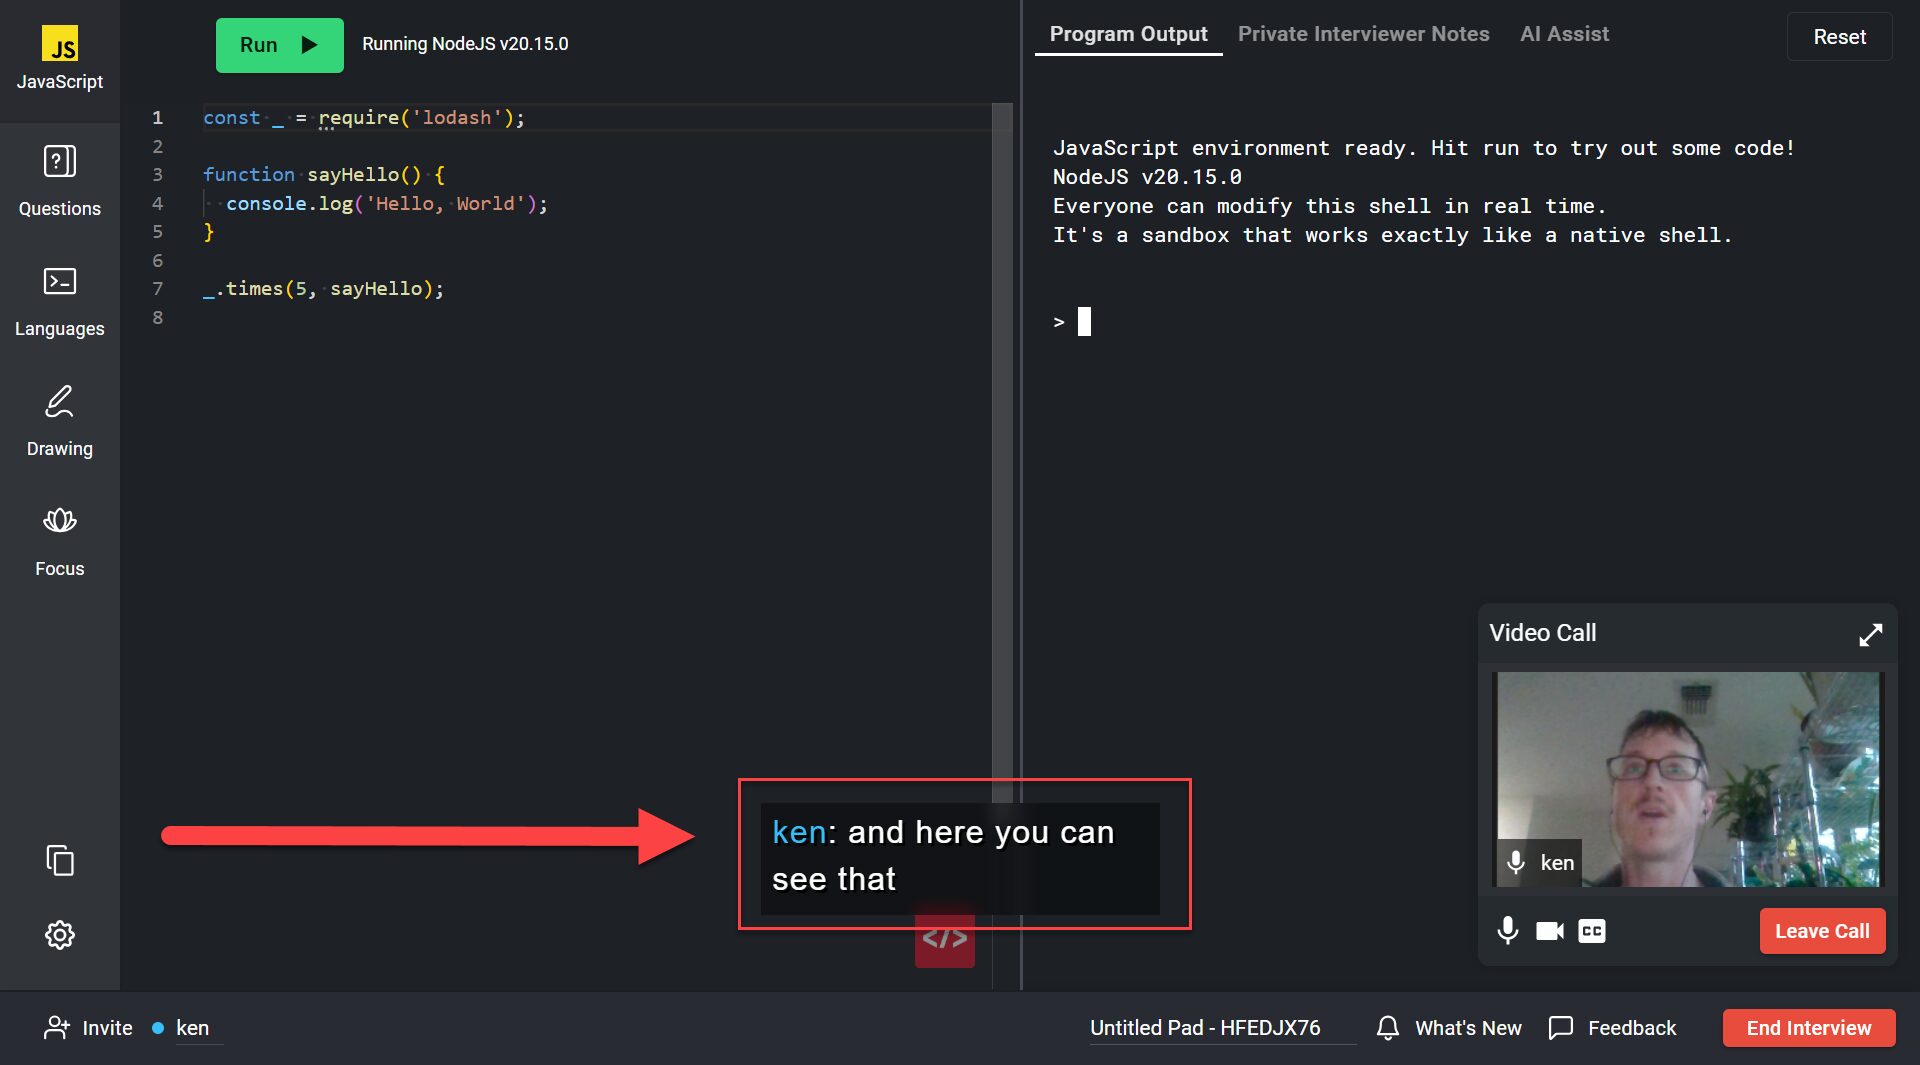Image resolution: width=1920 pixels, height=1065 pixels.
Task: Click the copy pad icon
Action: tap(59, 861)
